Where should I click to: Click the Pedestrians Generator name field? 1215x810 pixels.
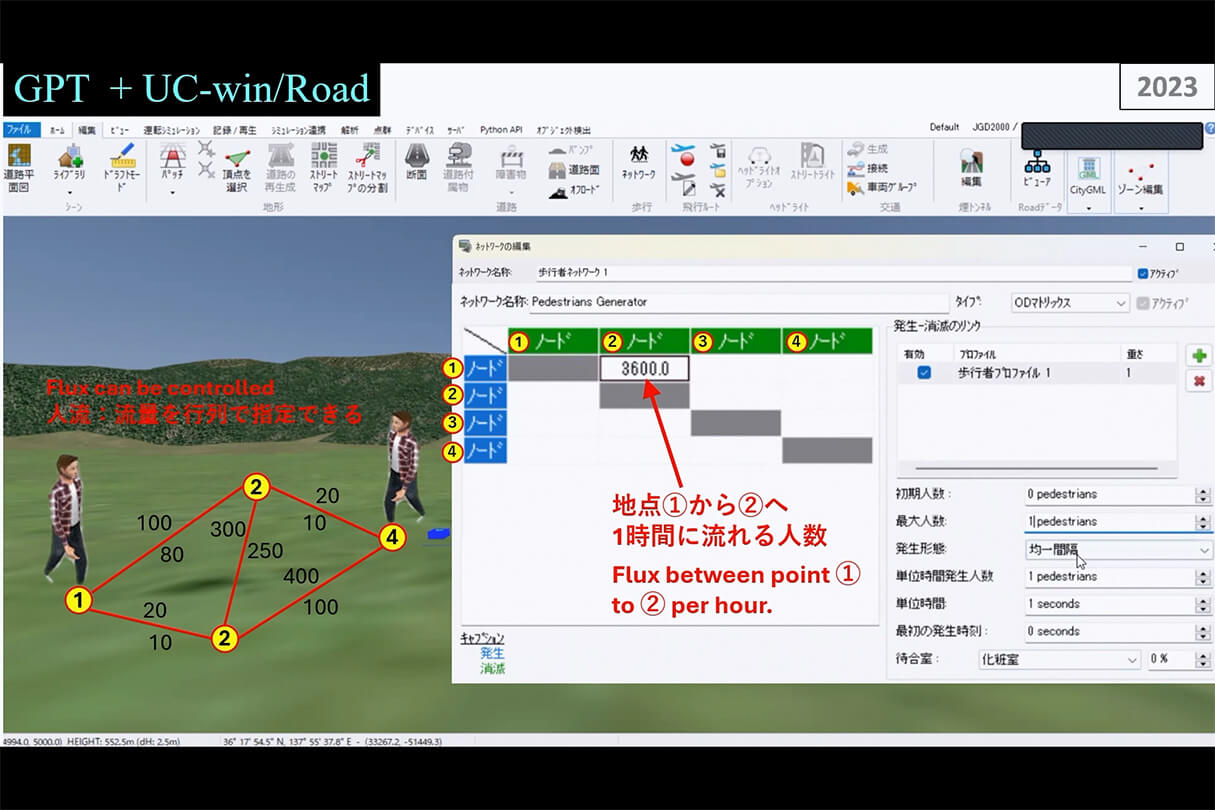(x=738, y=302)
